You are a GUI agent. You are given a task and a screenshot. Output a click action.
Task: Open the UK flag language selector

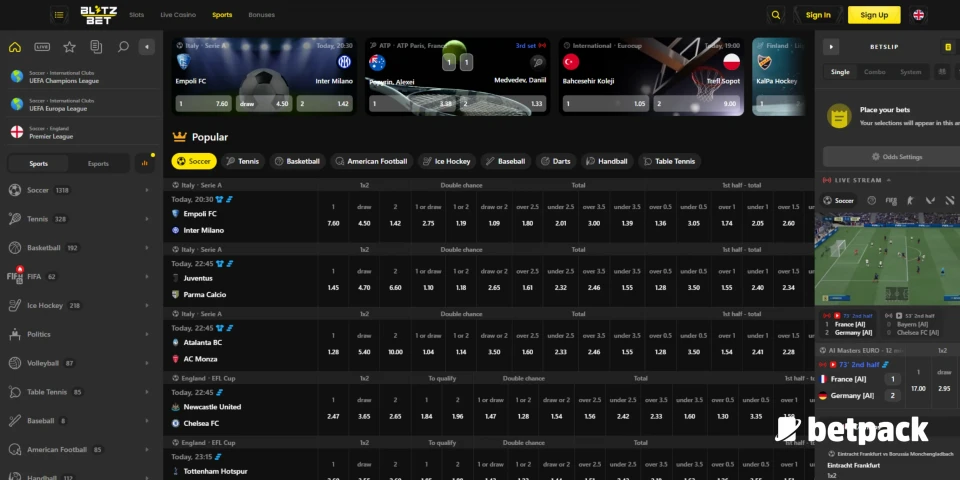coord(918,15)
